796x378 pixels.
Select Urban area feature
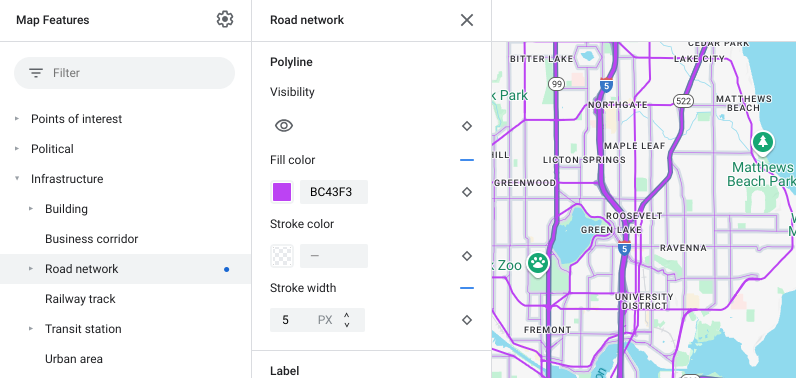pyautogui.click(x=74, y=359)
